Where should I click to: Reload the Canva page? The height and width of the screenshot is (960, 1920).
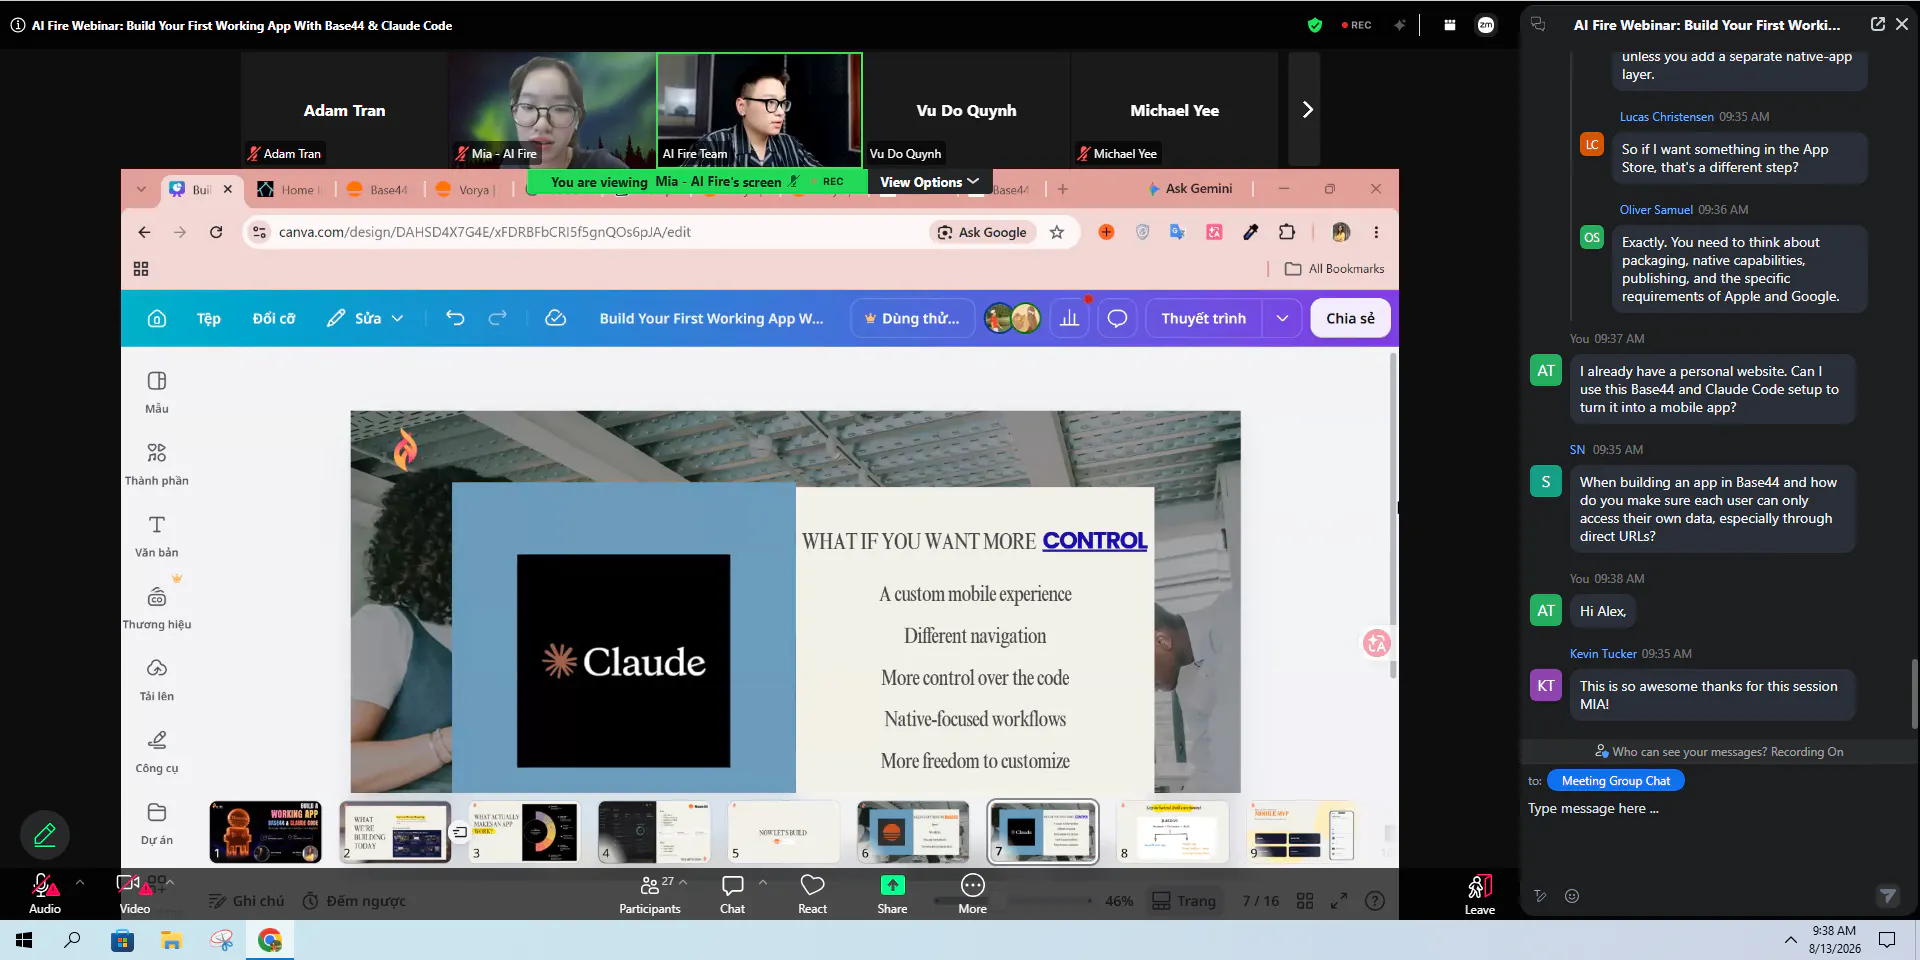216,232
